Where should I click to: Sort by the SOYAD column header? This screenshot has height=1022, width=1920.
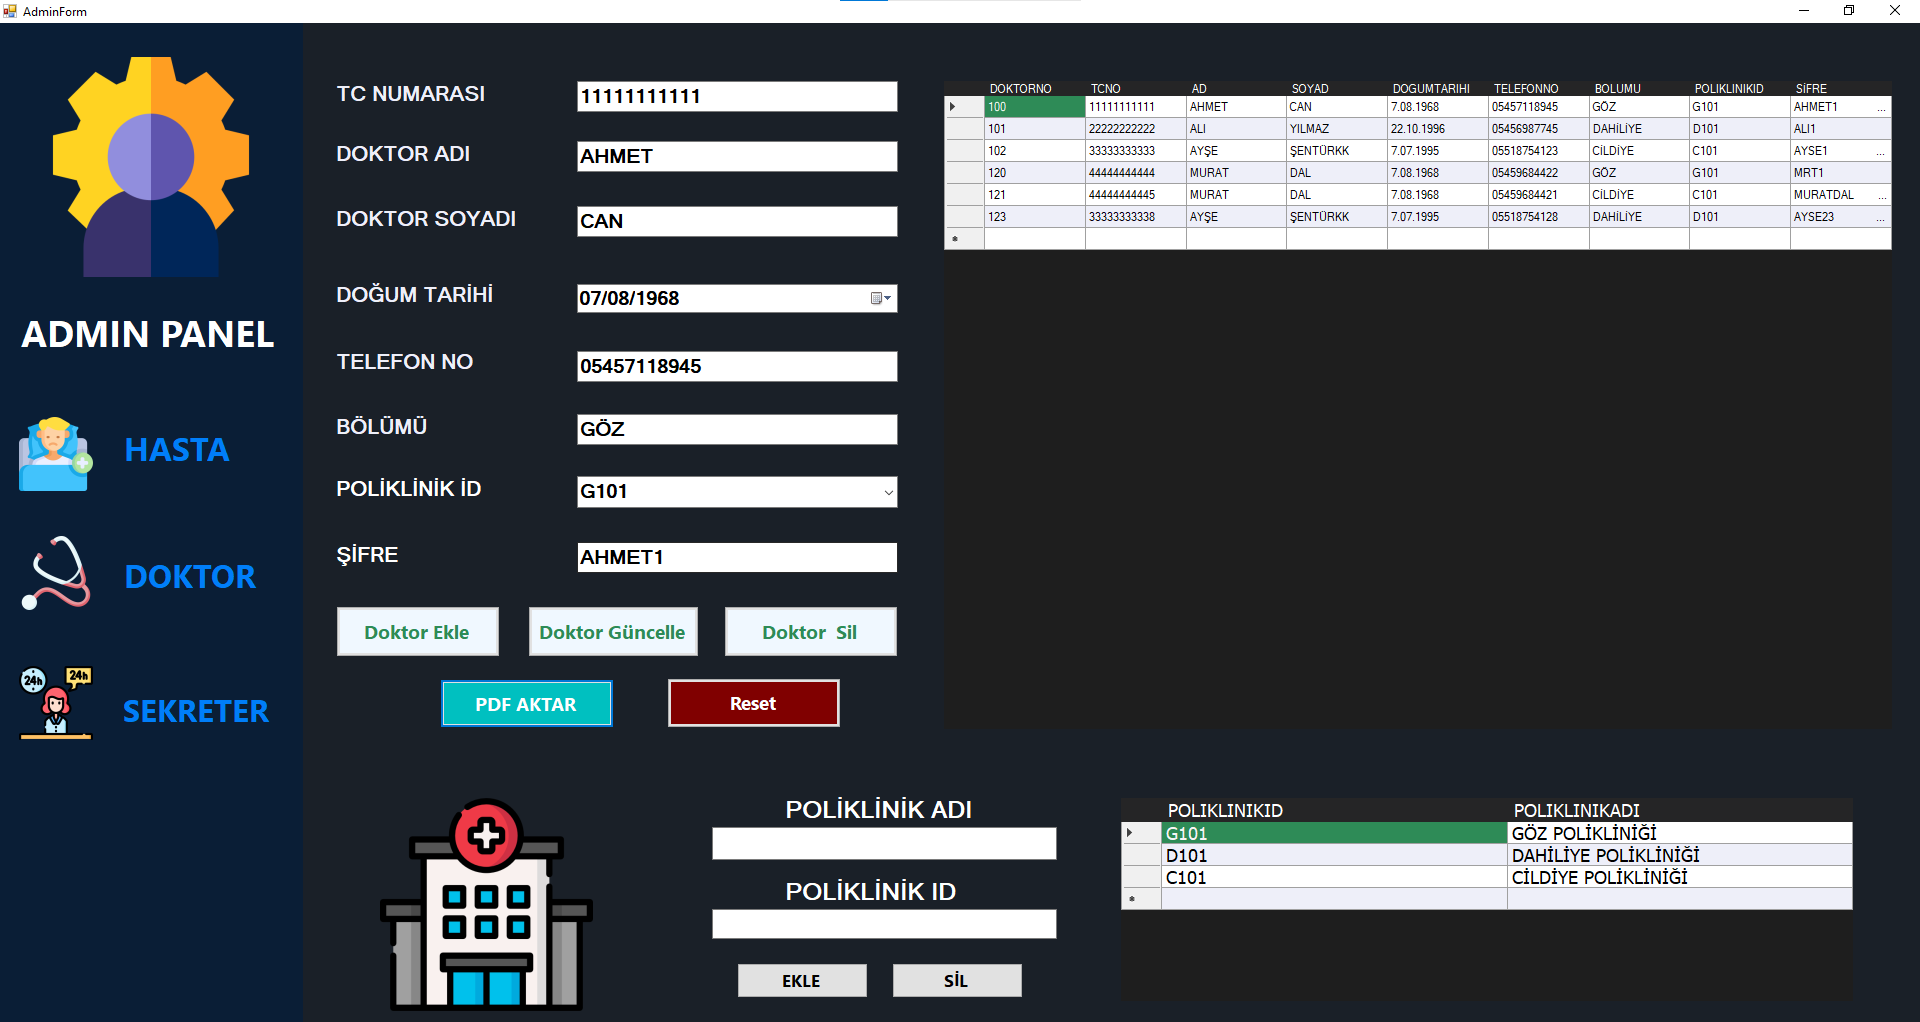pyautogui.click(x=1337, y=89)
